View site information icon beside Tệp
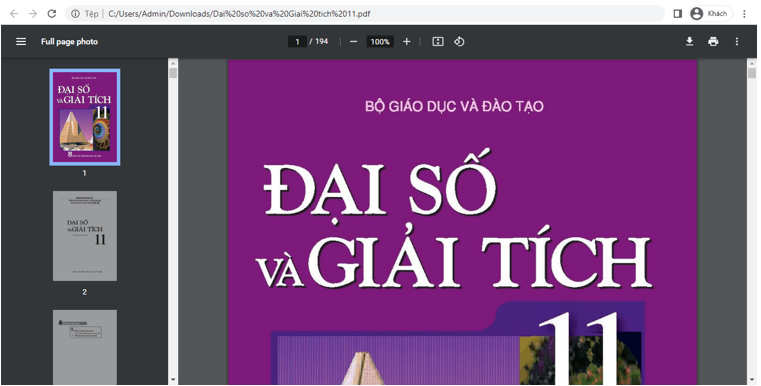The image size is (761, 386). tap(75, 14)
